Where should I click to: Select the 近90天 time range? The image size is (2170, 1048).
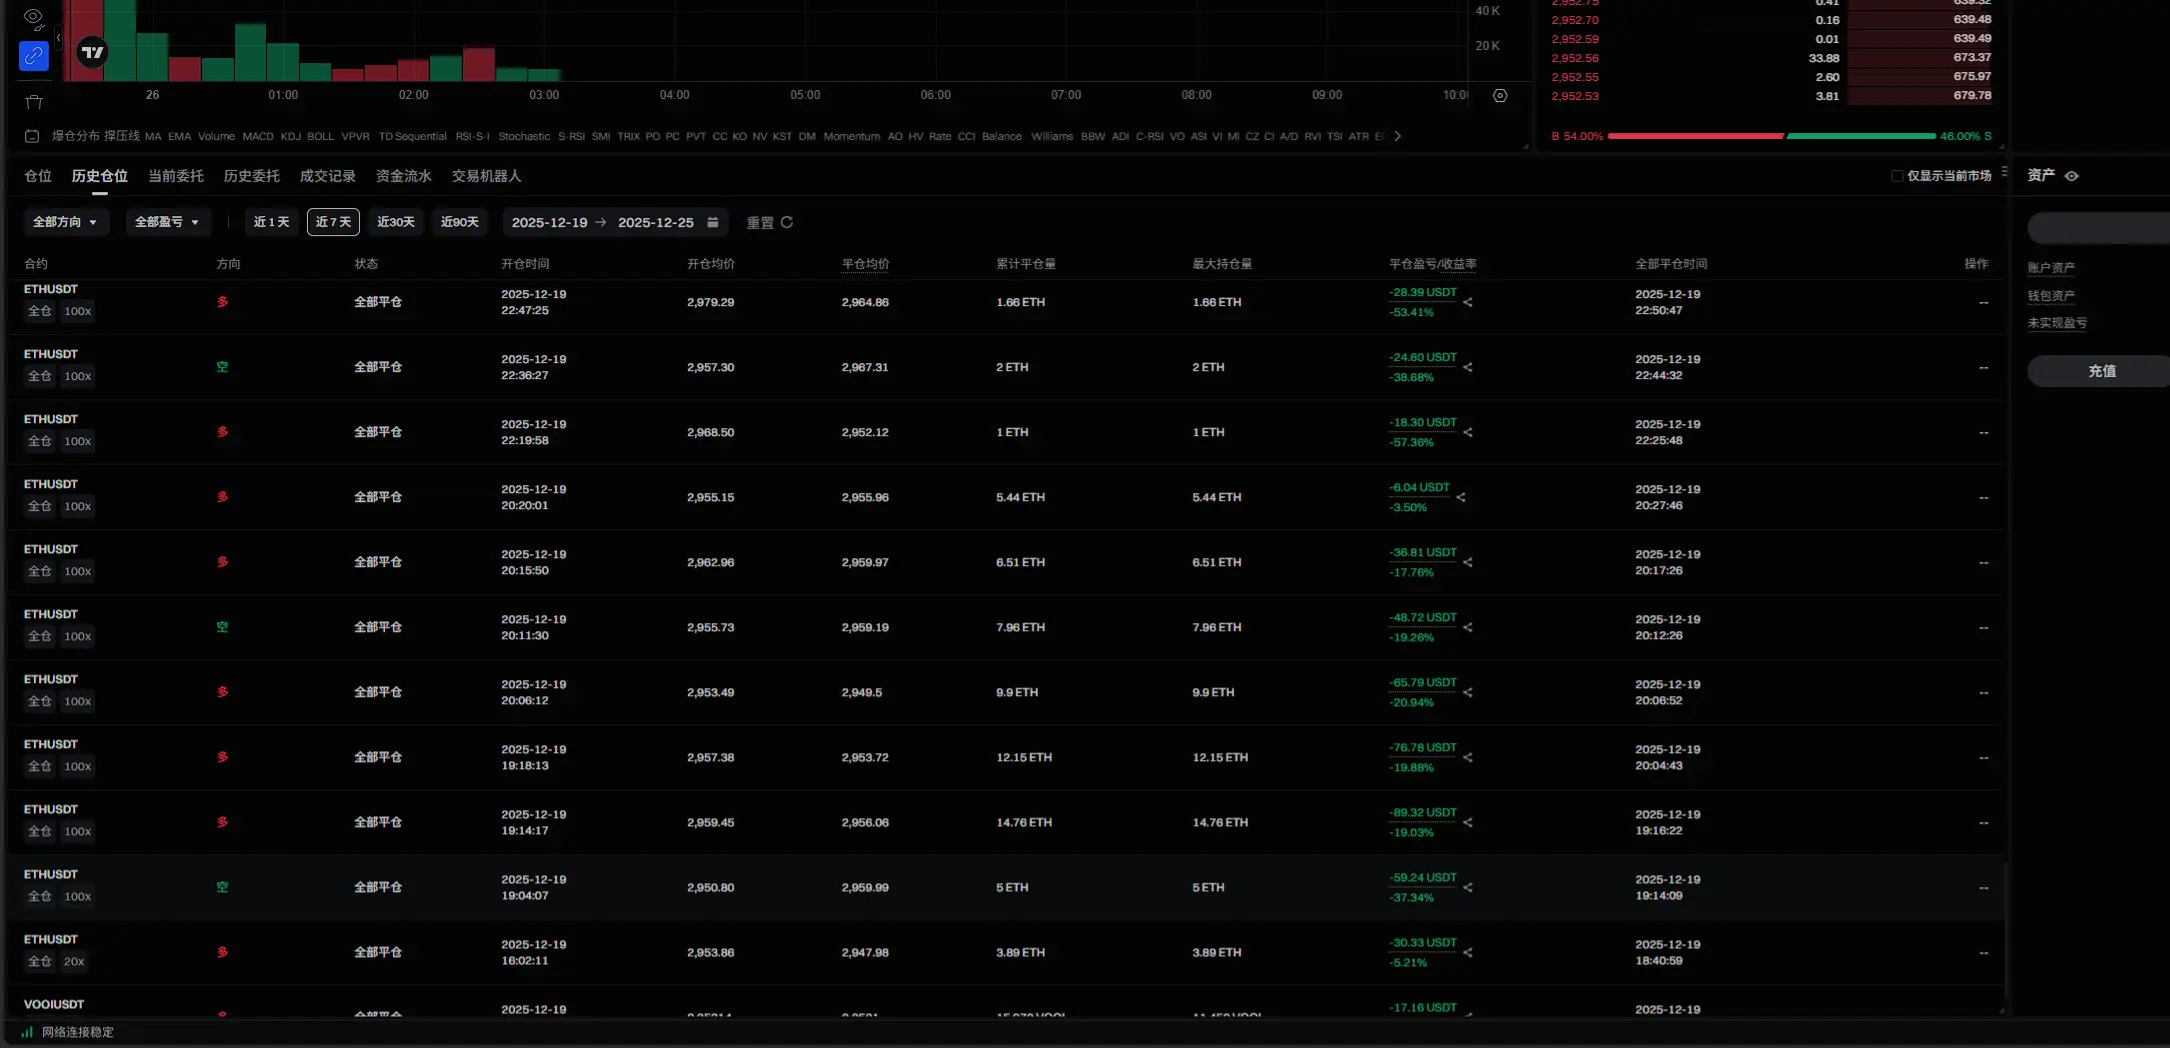[x=460, y=222]
